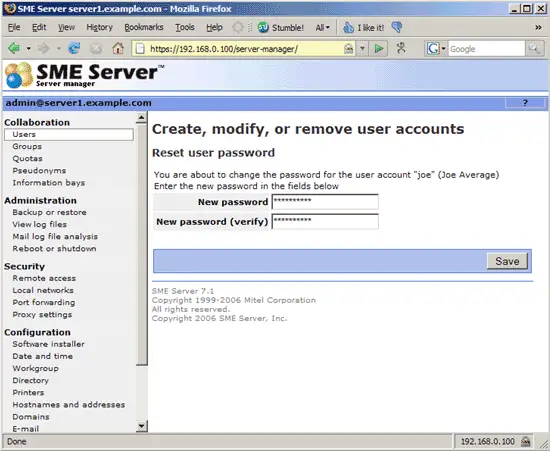Open the Bookmarks menu

click(x=144, y=27)
